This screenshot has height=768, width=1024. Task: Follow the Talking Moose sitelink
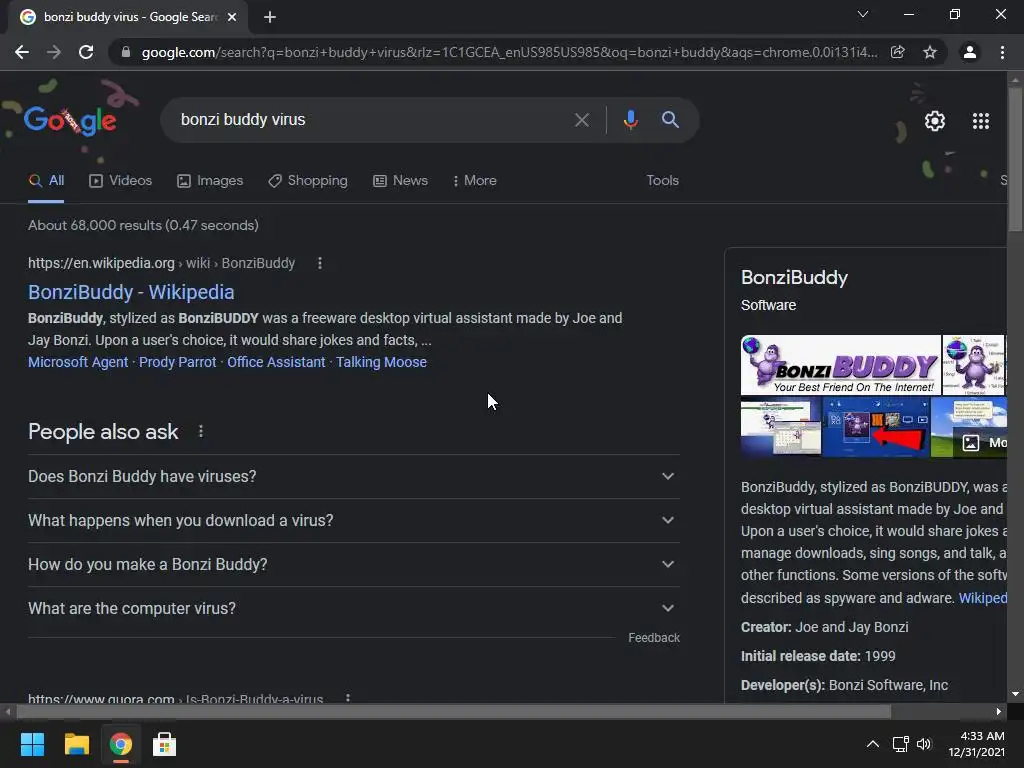coord(381,362)
